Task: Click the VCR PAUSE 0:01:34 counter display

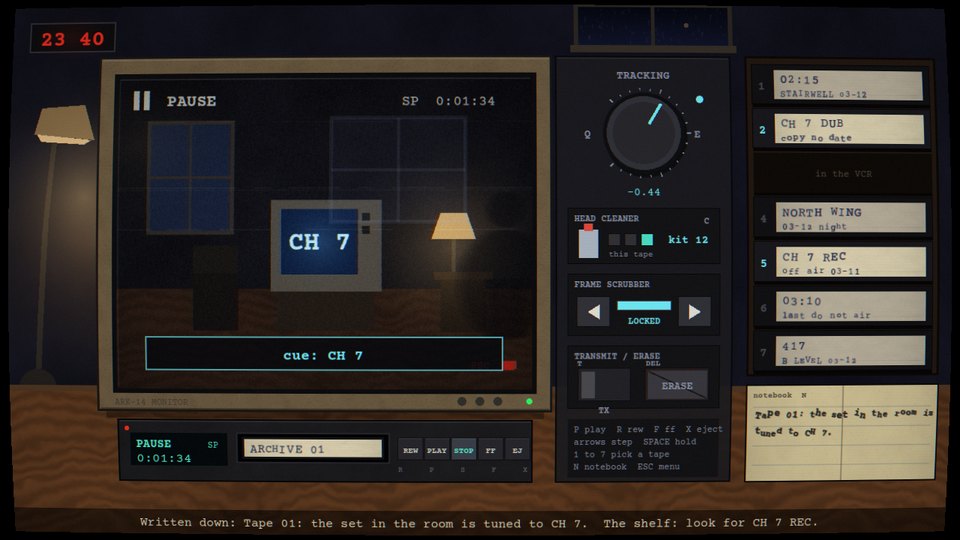Action: click(x=177, y=450)
